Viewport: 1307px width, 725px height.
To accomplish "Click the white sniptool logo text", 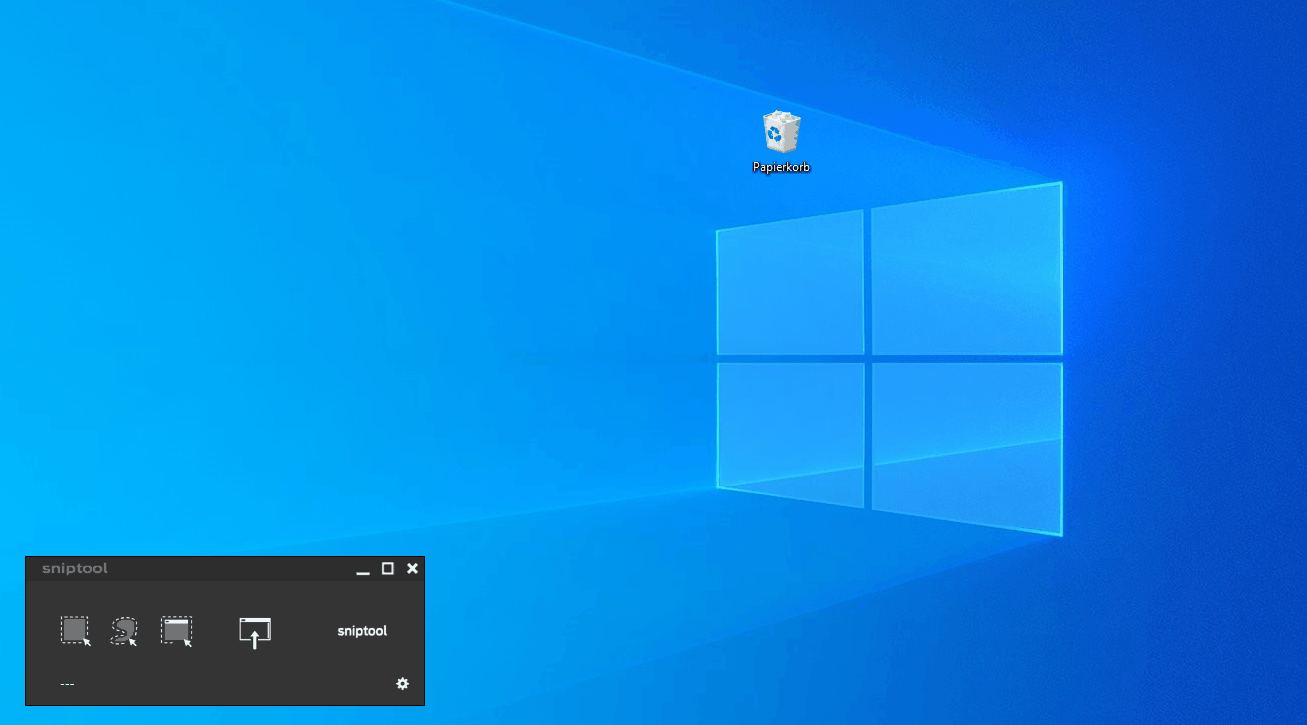I will [x=362, y=631].
